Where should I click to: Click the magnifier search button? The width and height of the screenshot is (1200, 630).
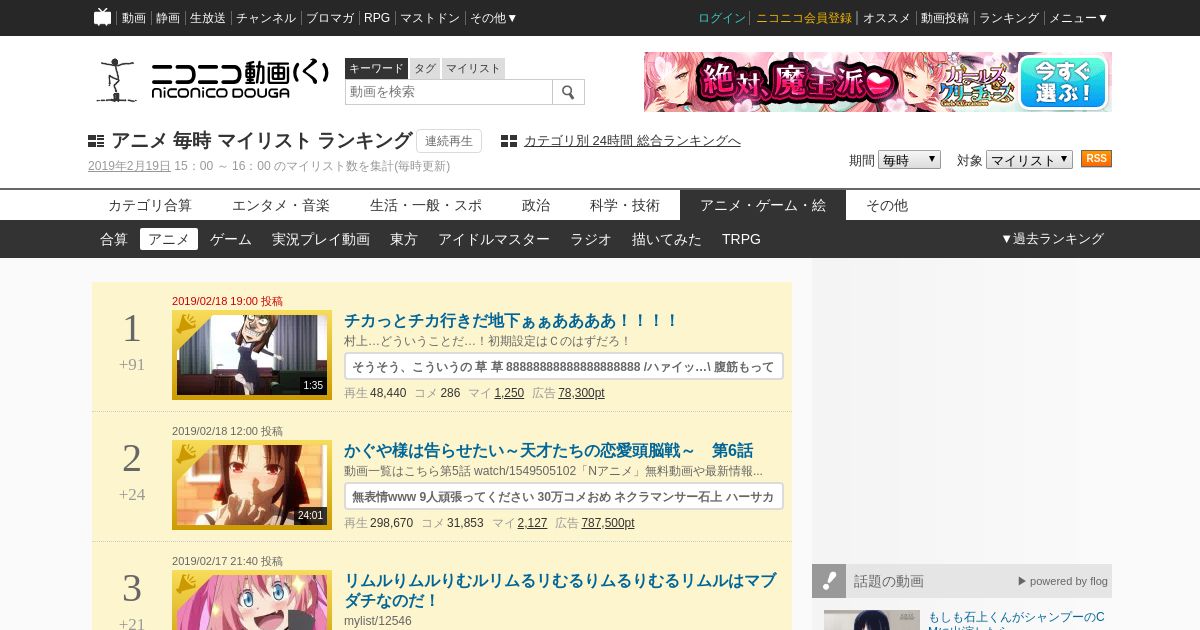click(x=568, y=92)
